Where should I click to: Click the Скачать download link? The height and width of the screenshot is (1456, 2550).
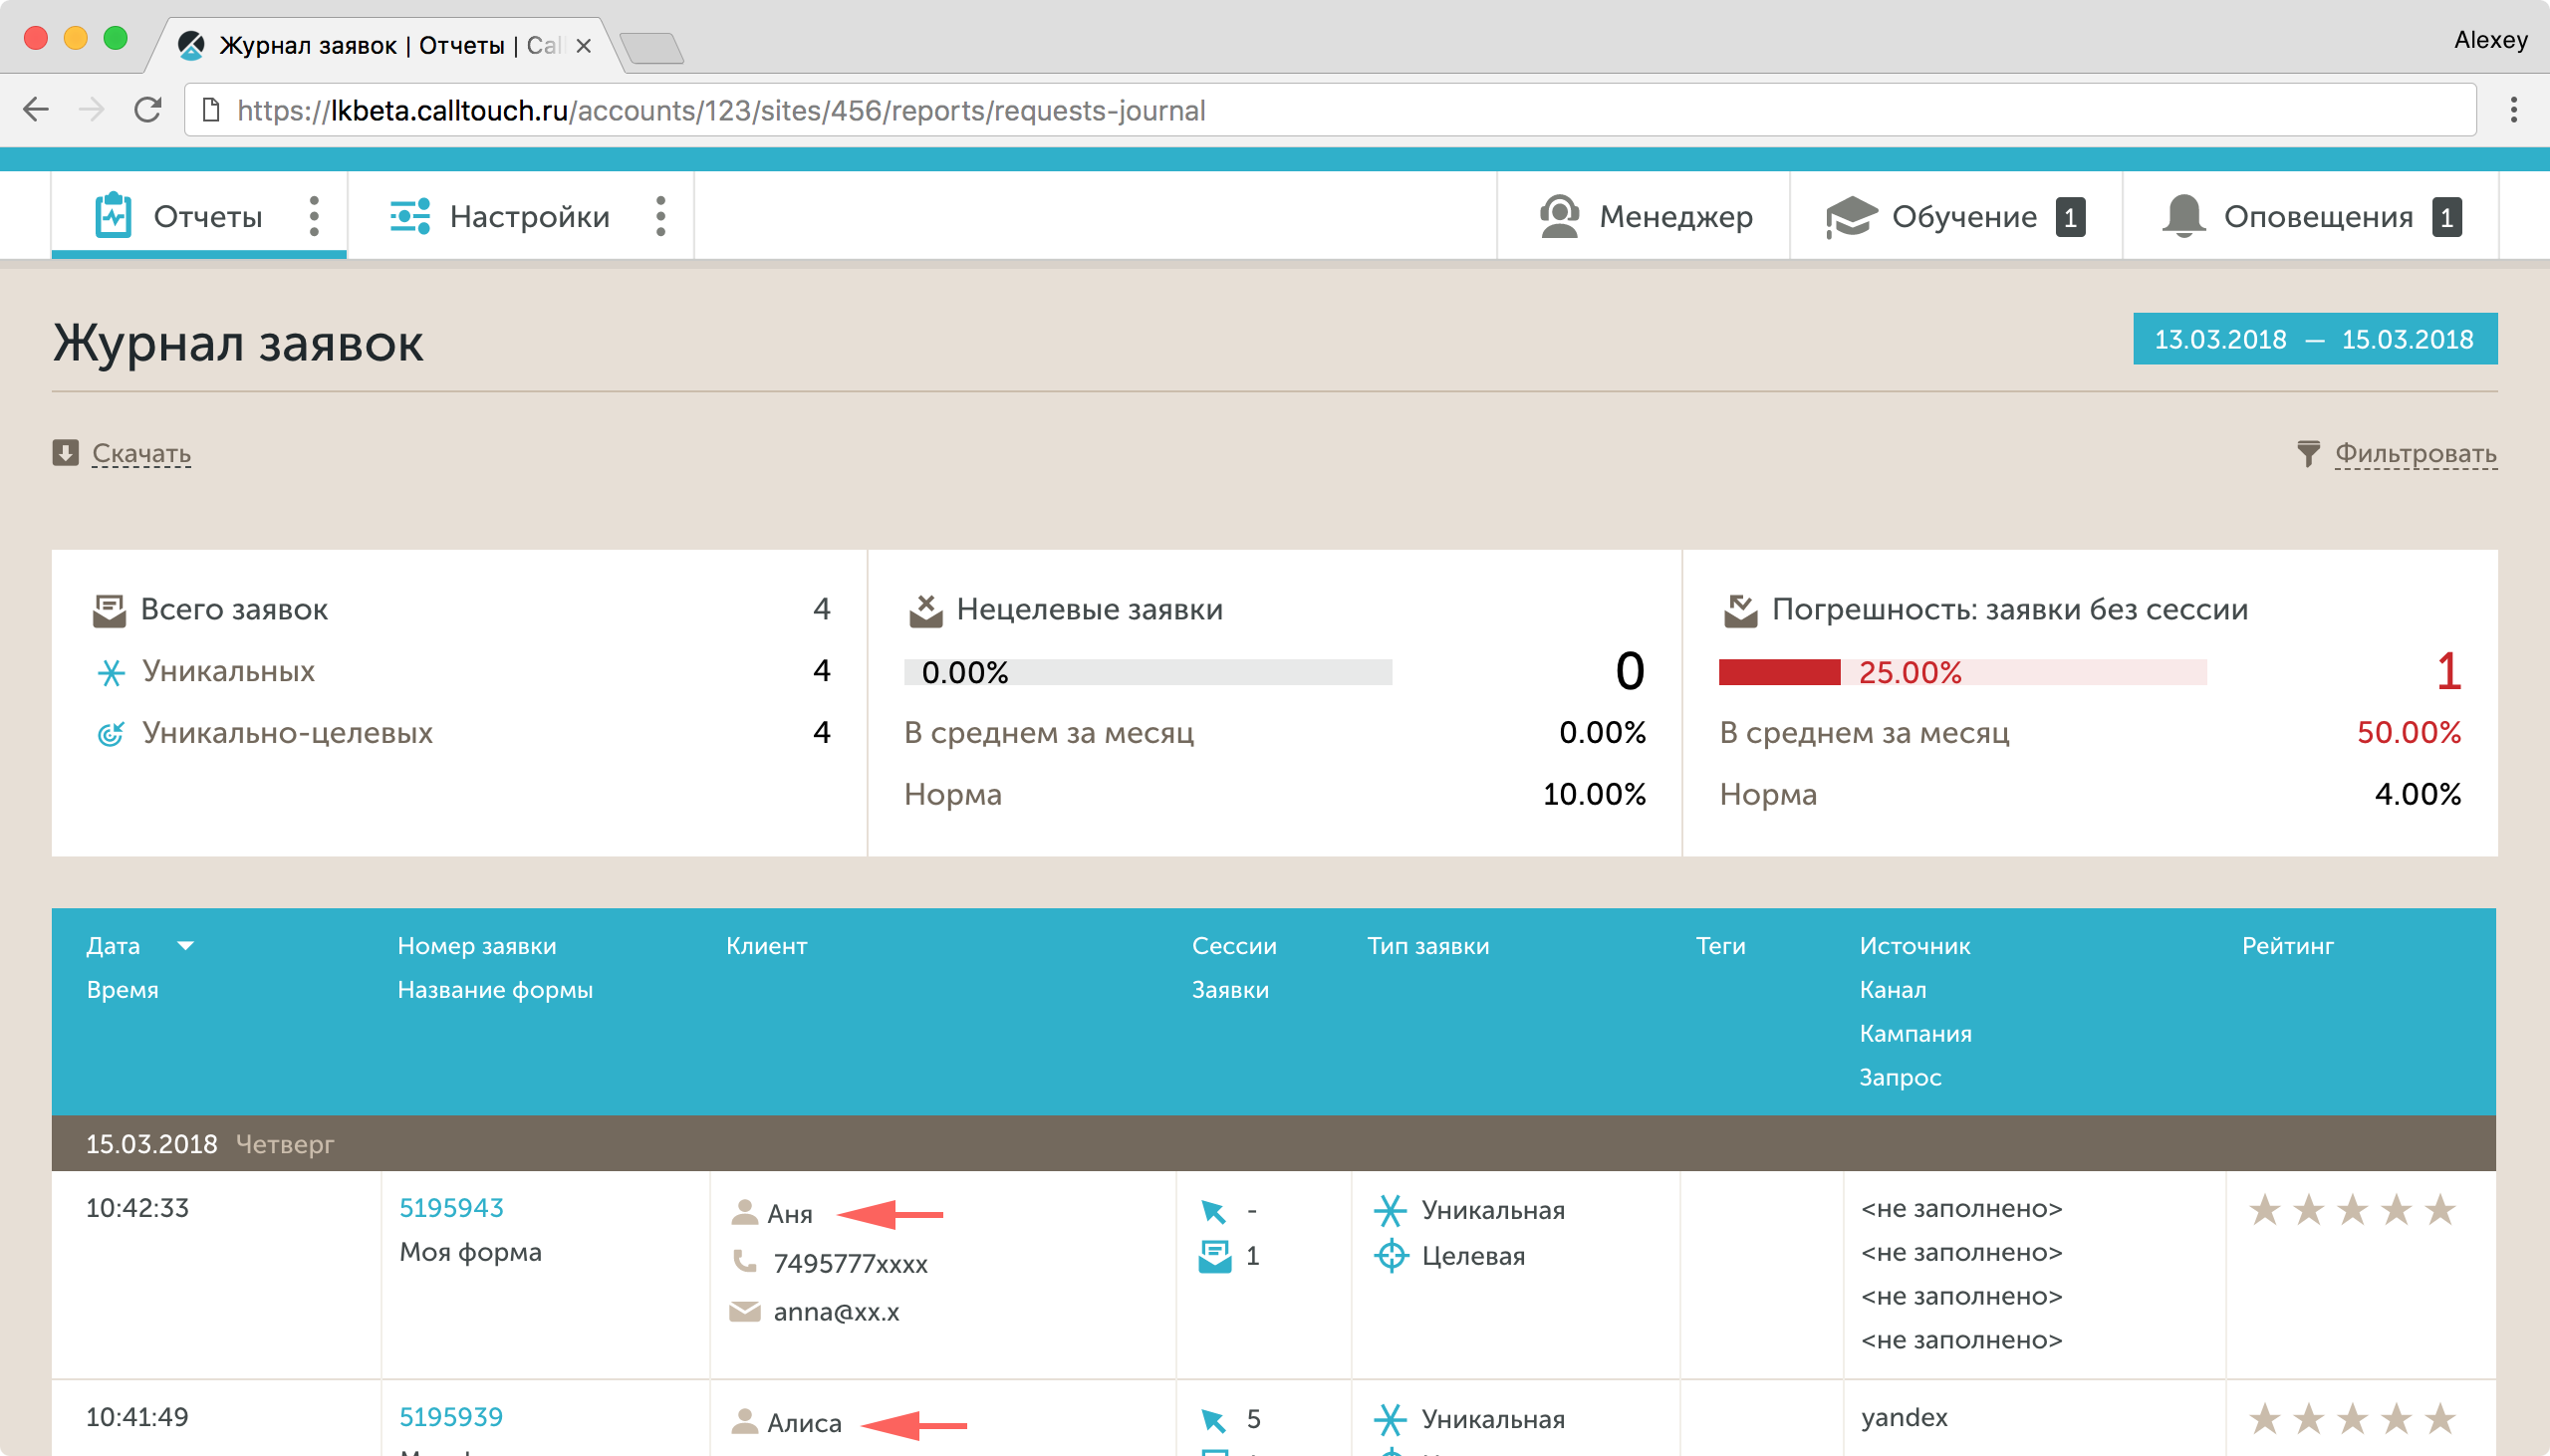coord(141,454)
